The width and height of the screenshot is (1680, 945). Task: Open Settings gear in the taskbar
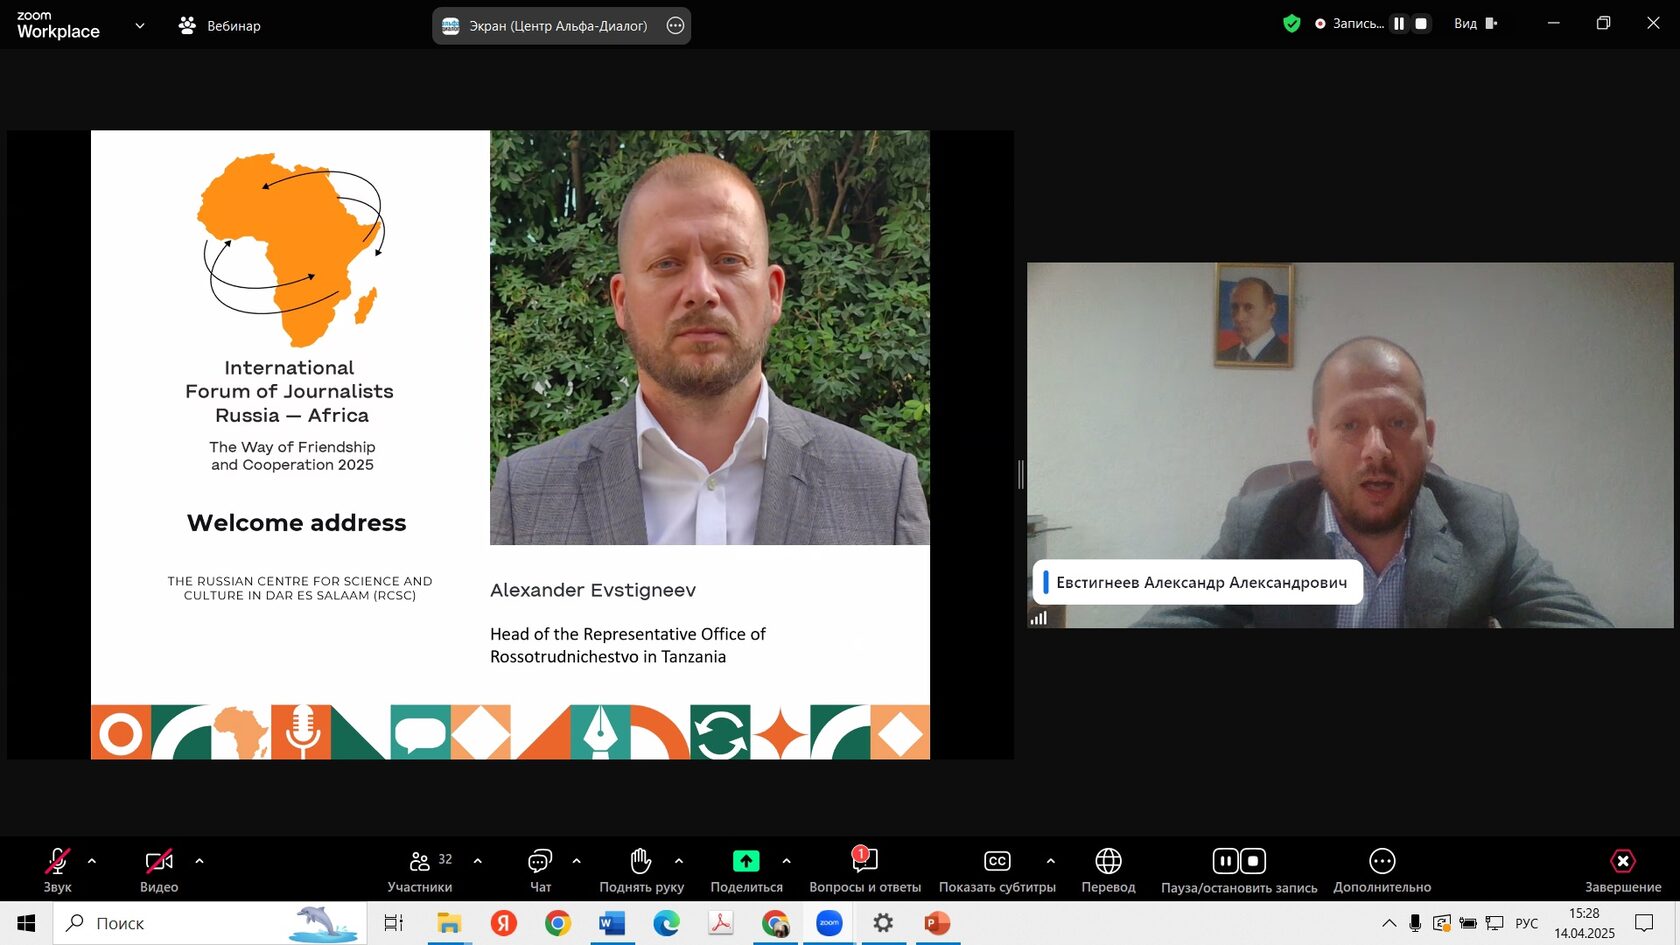tap(883, 923)
